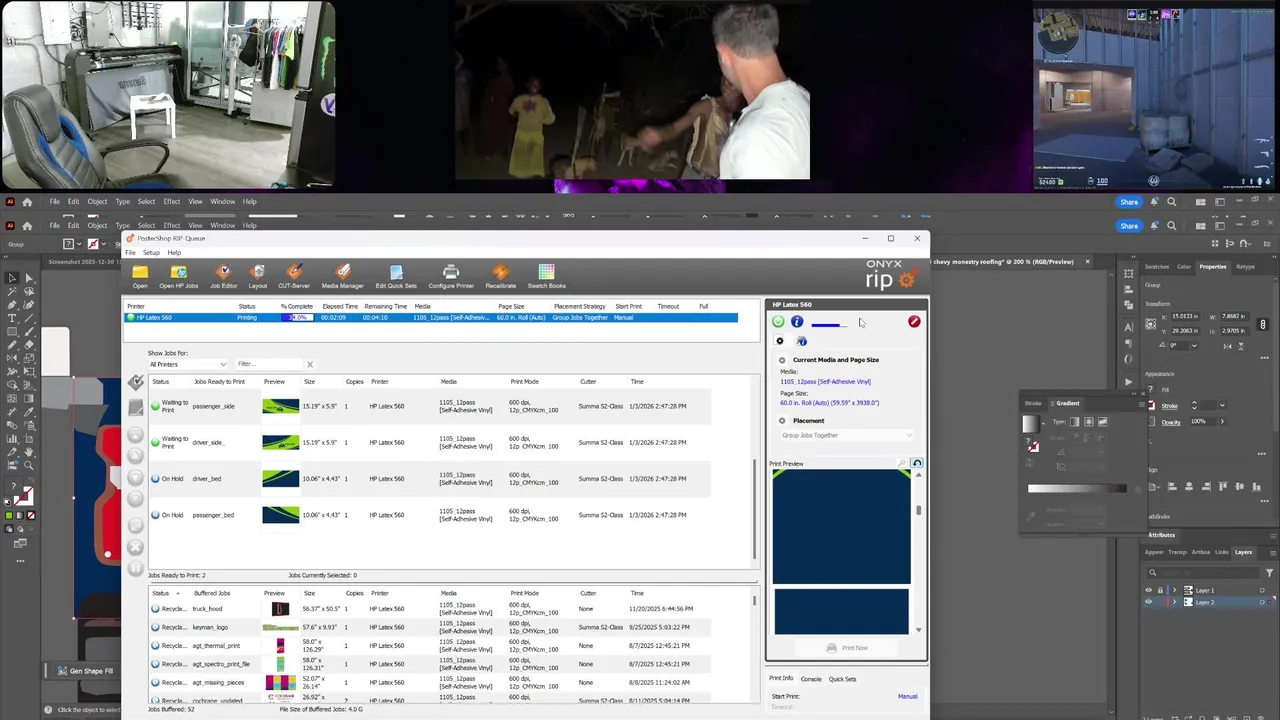Click the gradient fill swatch in Gradient panel

click(1031, 424)
